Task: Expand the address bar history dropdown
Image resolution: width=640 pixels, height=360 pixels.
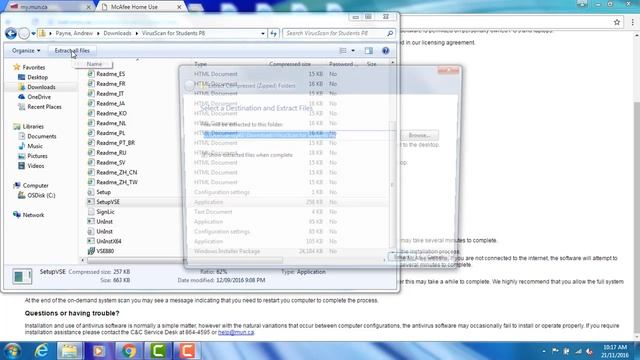Action: tap(263, 33)
